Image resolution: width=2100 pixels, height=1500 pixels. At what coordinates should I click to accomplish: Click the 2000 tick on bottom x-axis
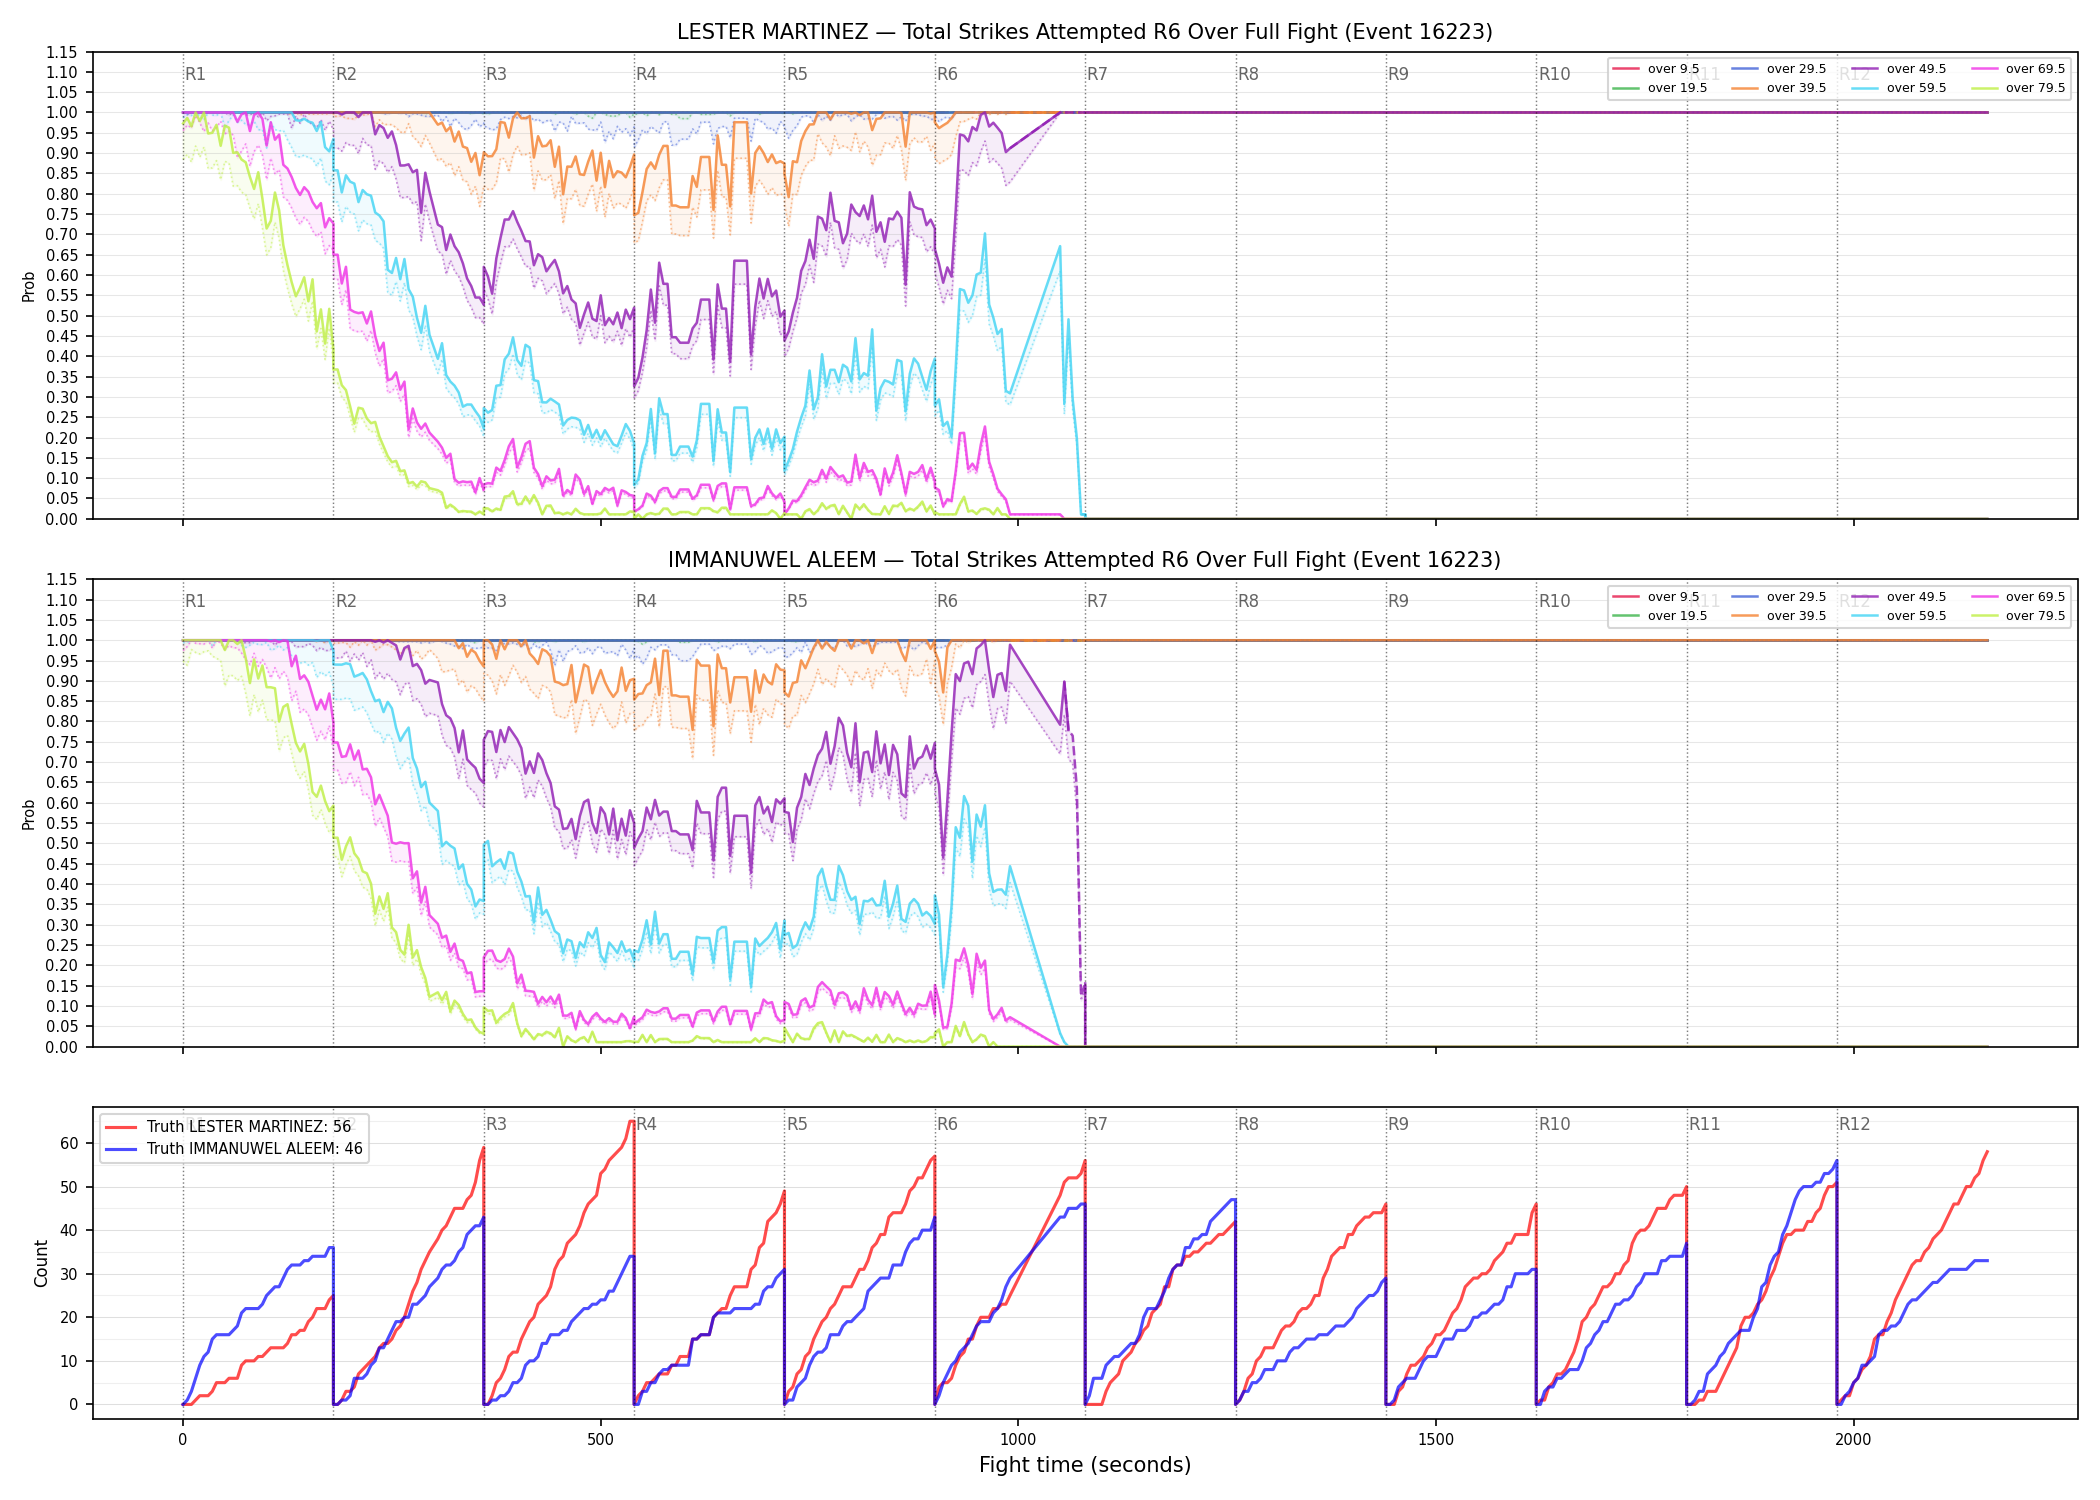point(1853,1440)
